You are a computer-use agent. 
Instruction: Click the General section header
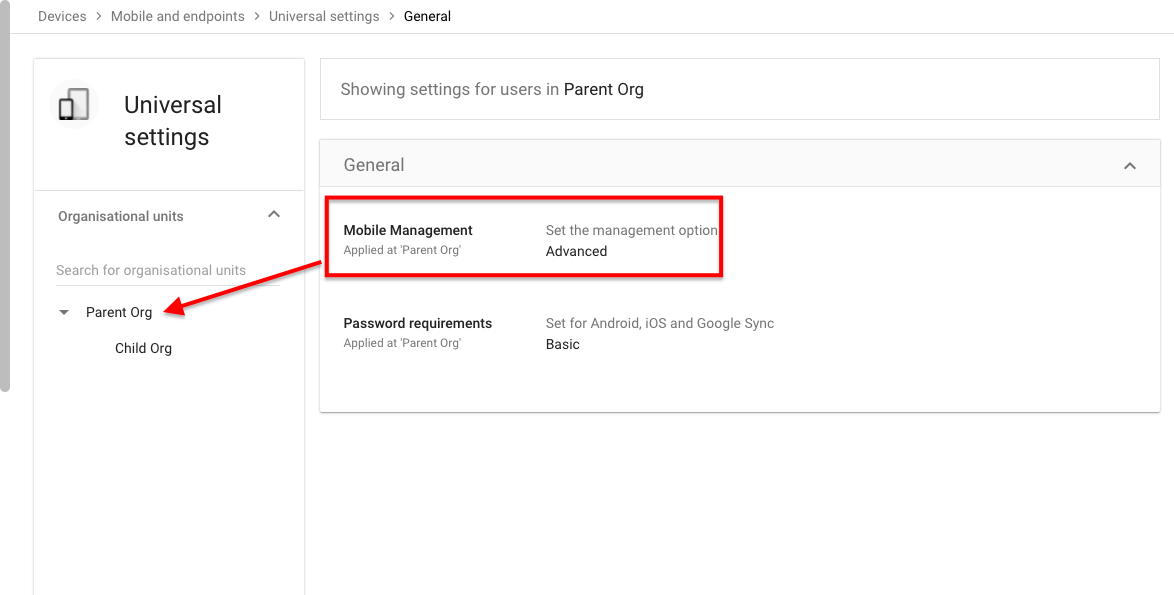pyautogui.click(x=740, y=164)
